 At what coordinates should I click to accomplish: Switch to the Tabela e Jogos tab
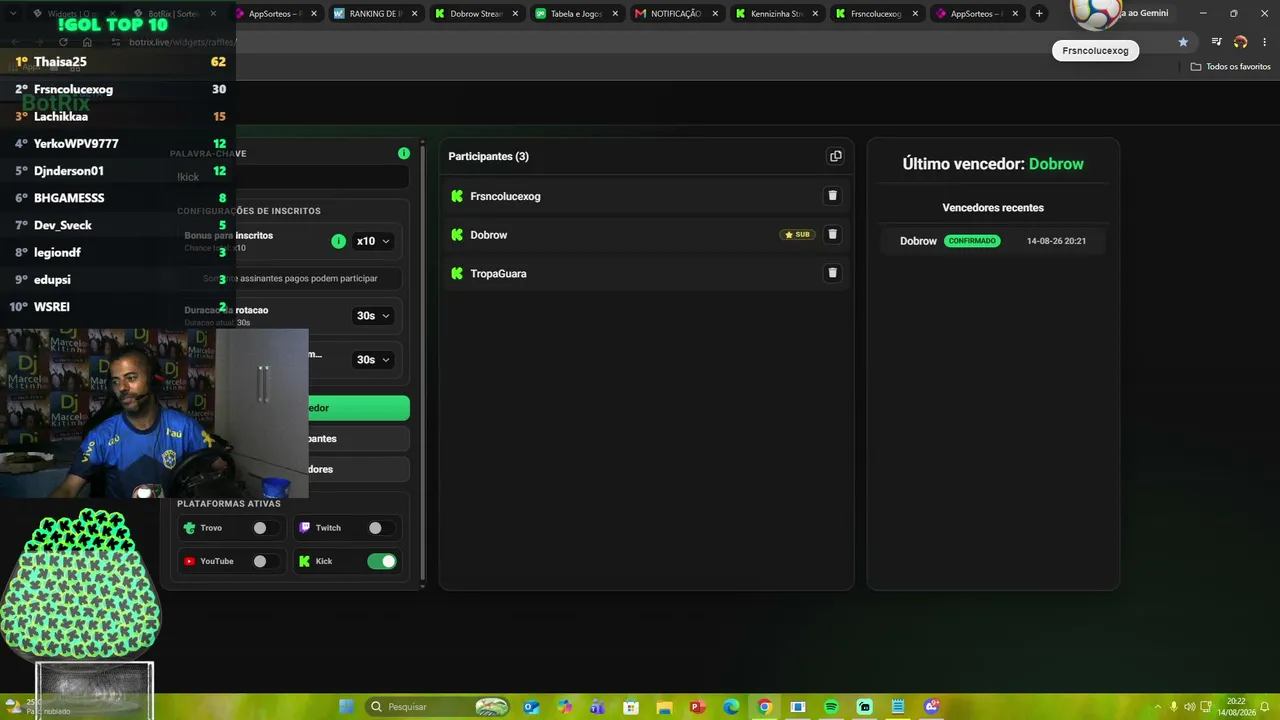point(576,14)
